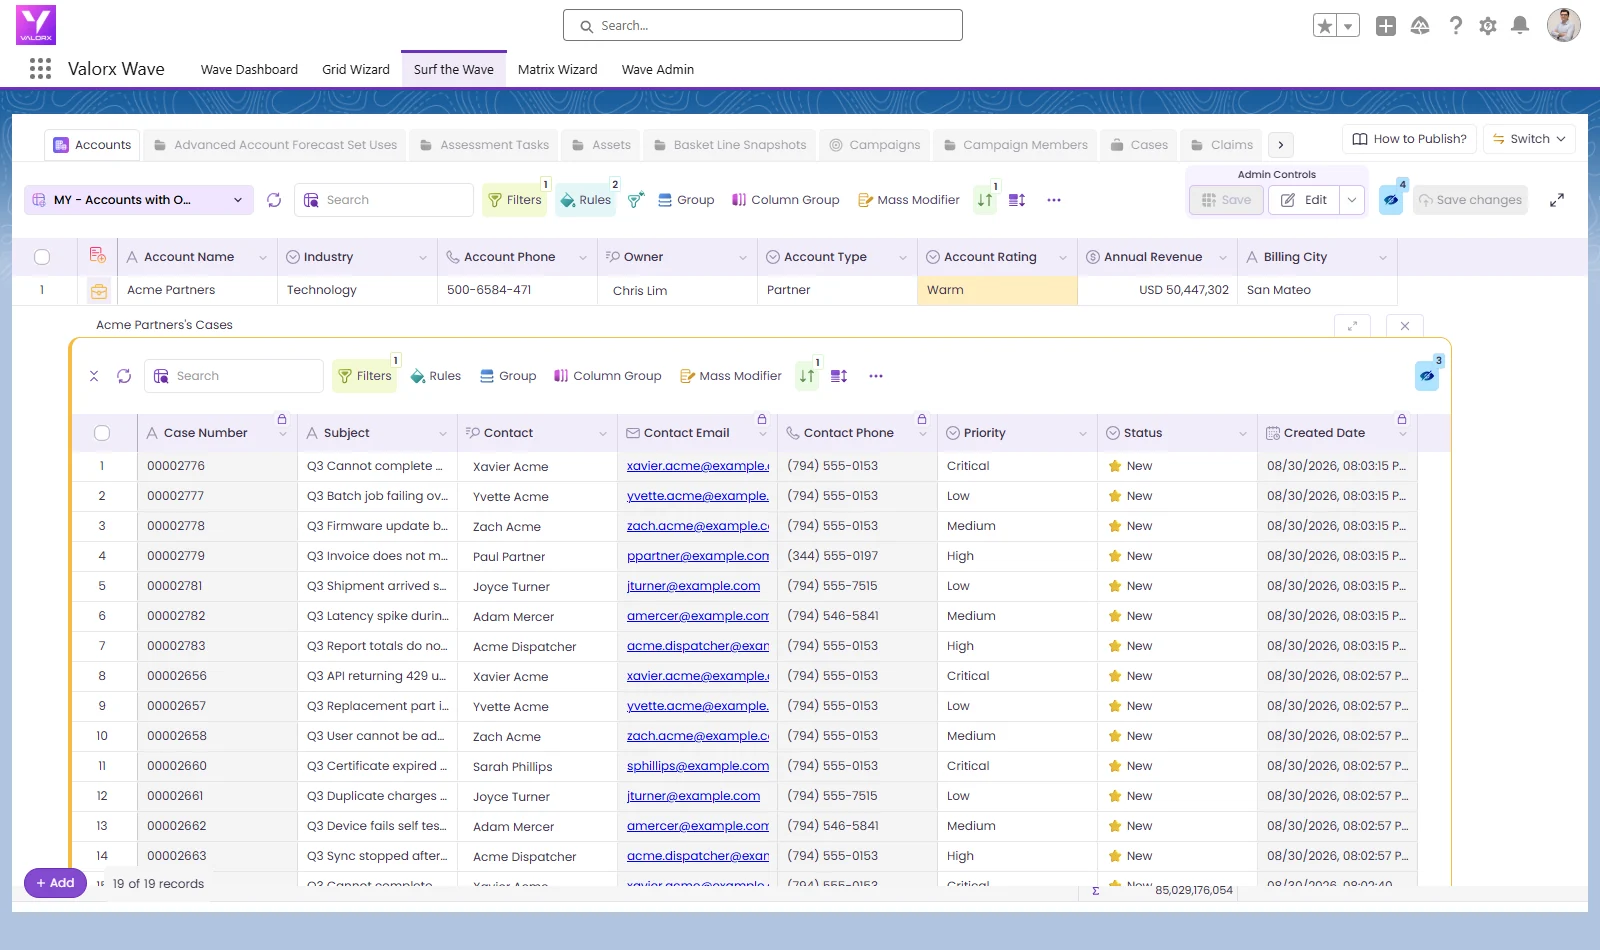Open more options in Cases toolbar
The width and height of the screenshot is (1600, 950).
(876, 376)
